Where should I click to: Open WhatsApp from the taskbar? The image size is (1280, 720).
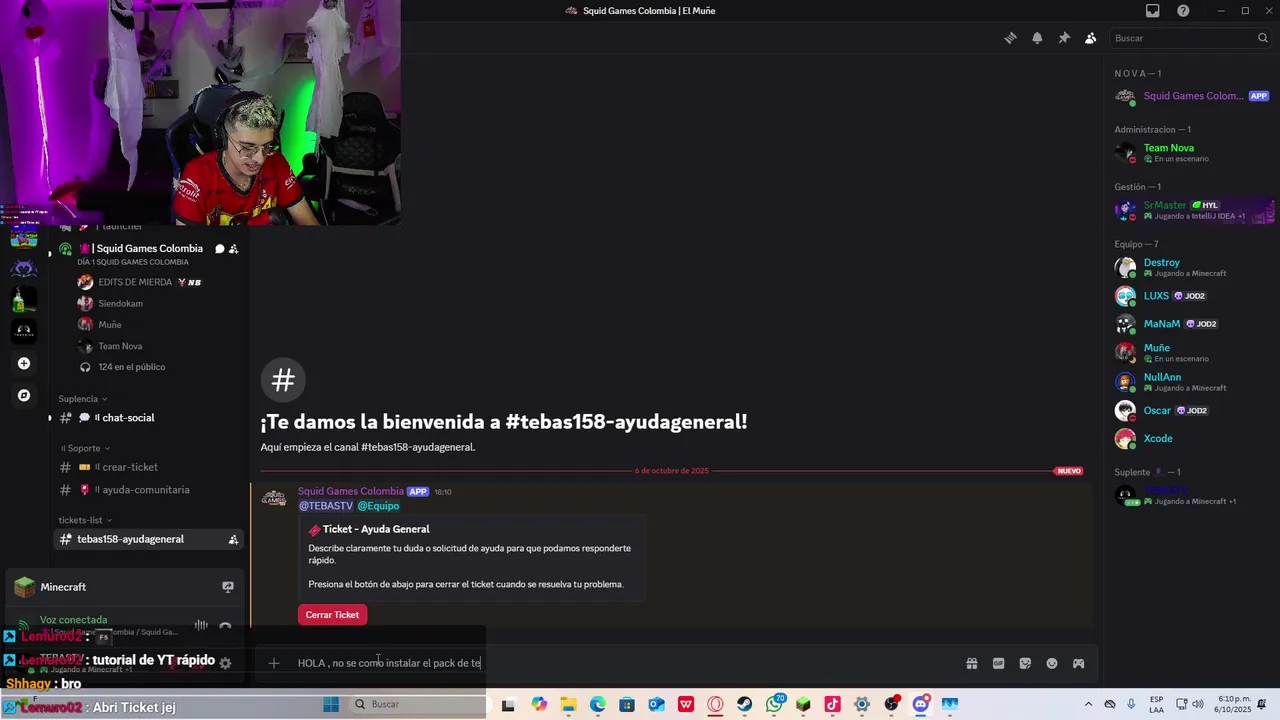coord(775,704)
